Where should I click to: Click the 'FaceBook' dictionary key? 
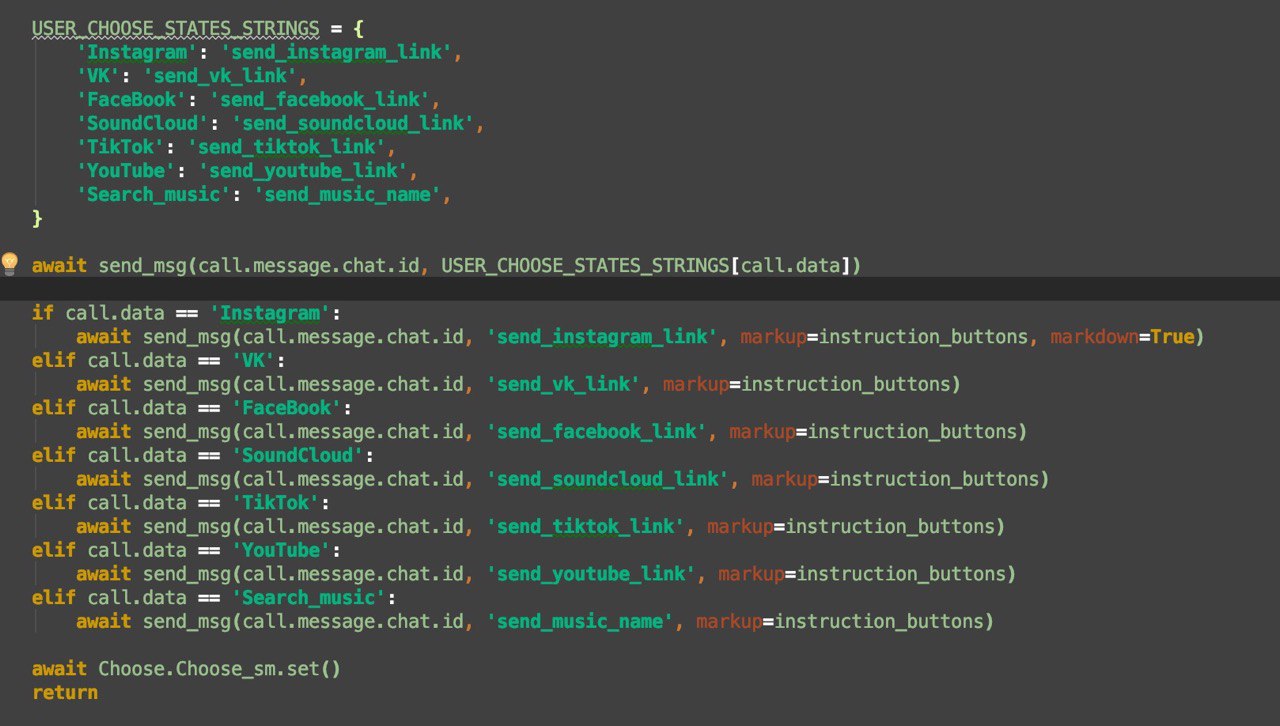pyautogui.click(x=132, y=99)
